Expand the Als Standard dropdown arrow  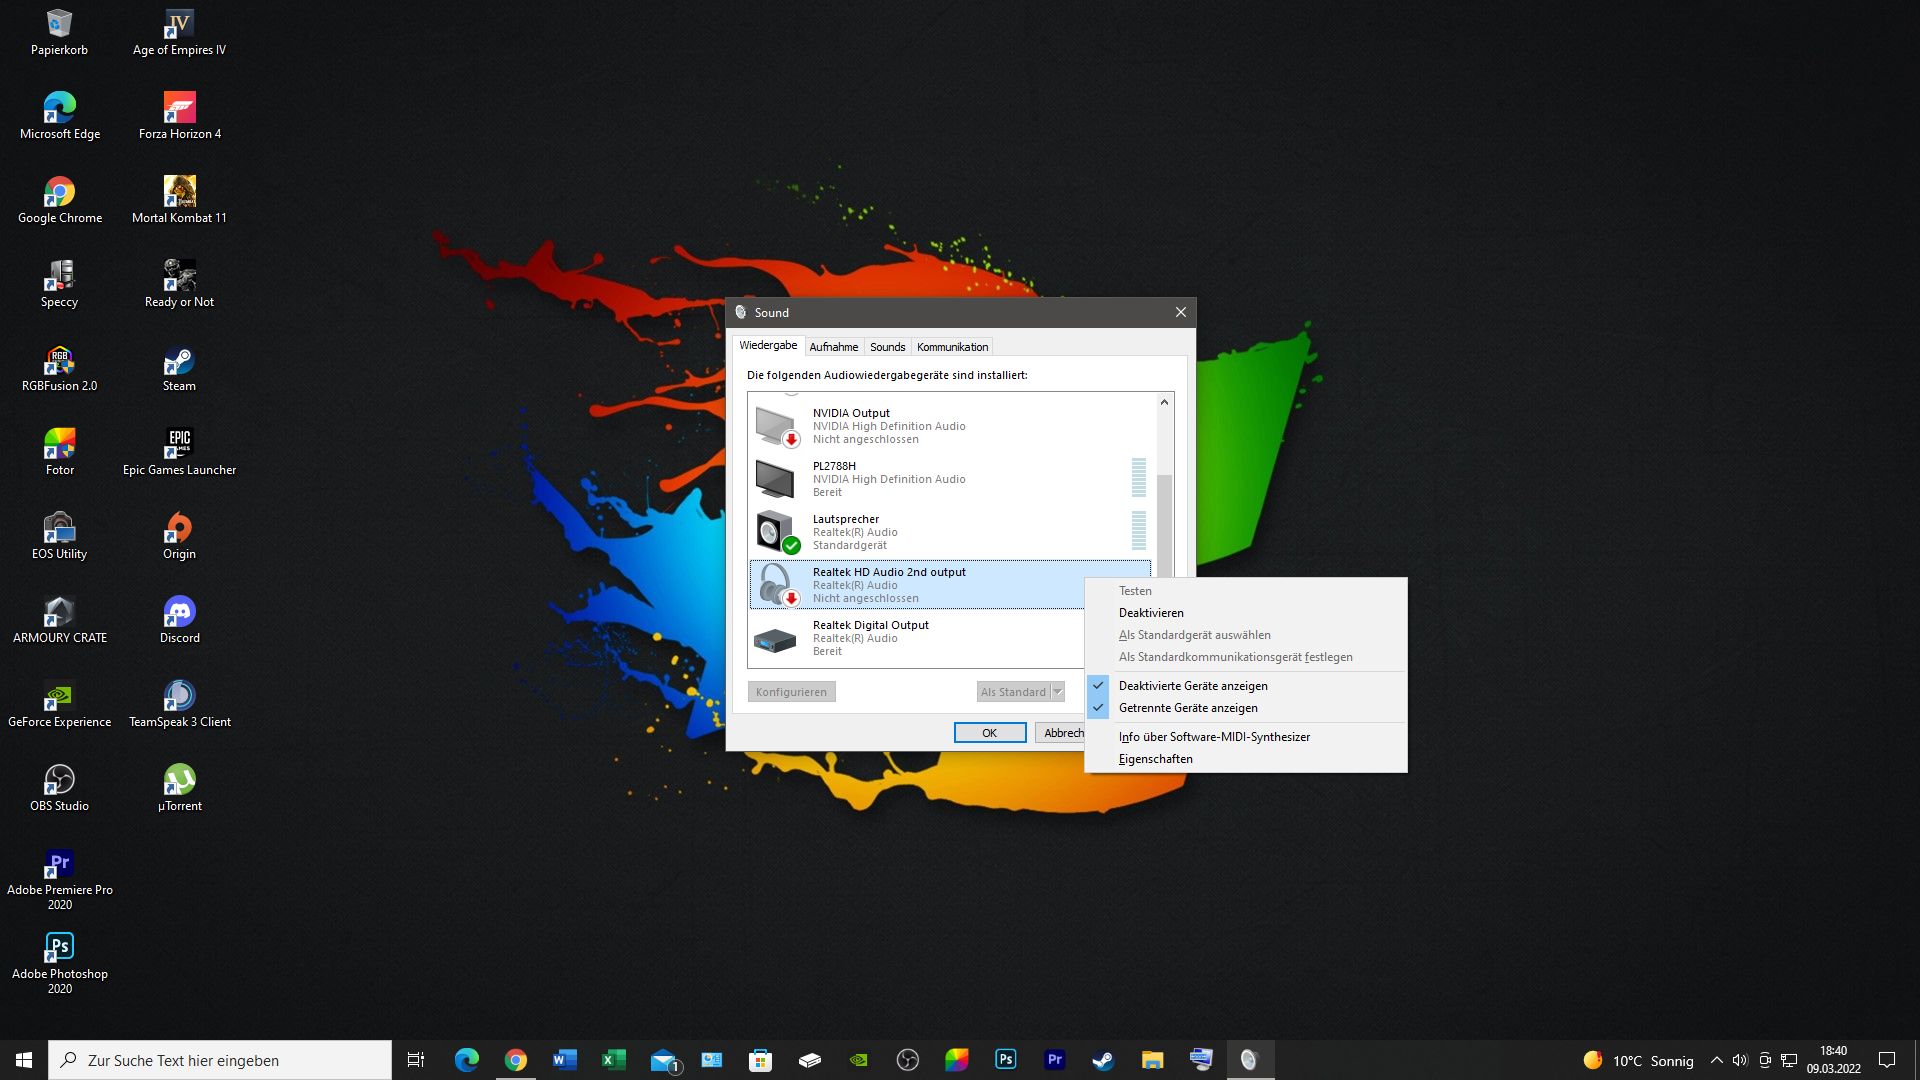pyautogui.click(x=1058, y=692)
